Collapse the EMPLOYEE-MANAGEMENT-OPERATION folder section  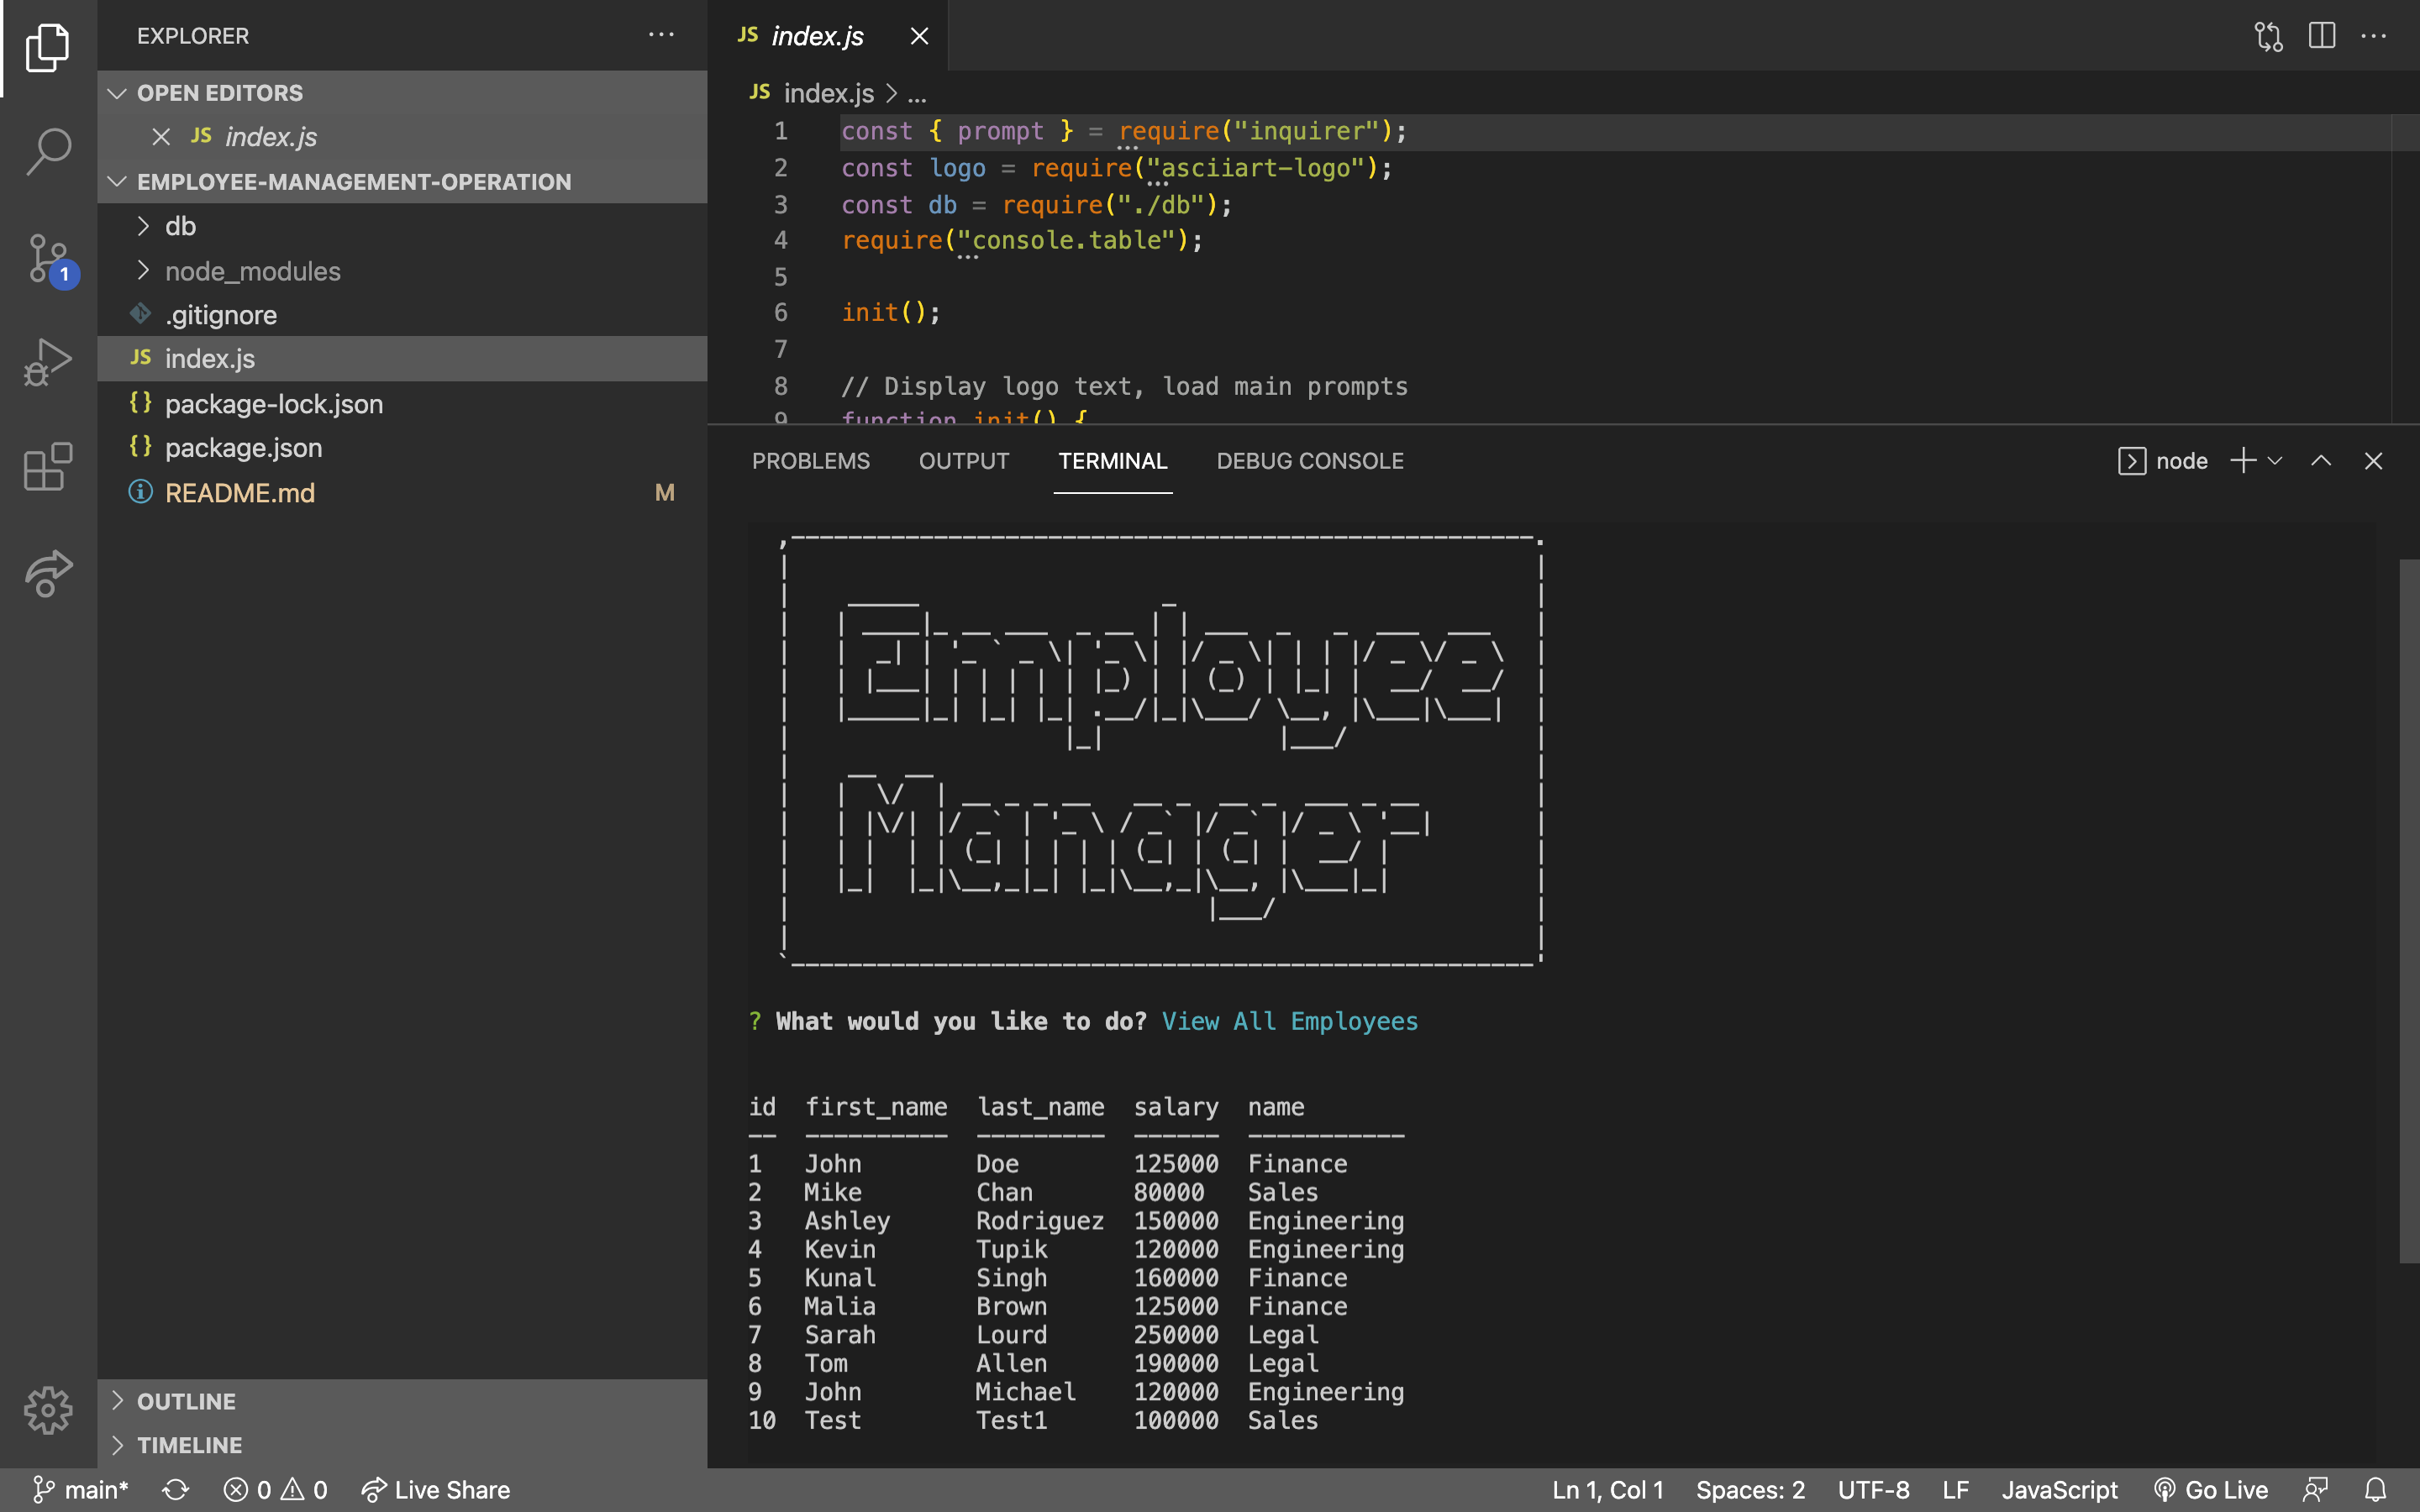[402, 182]
